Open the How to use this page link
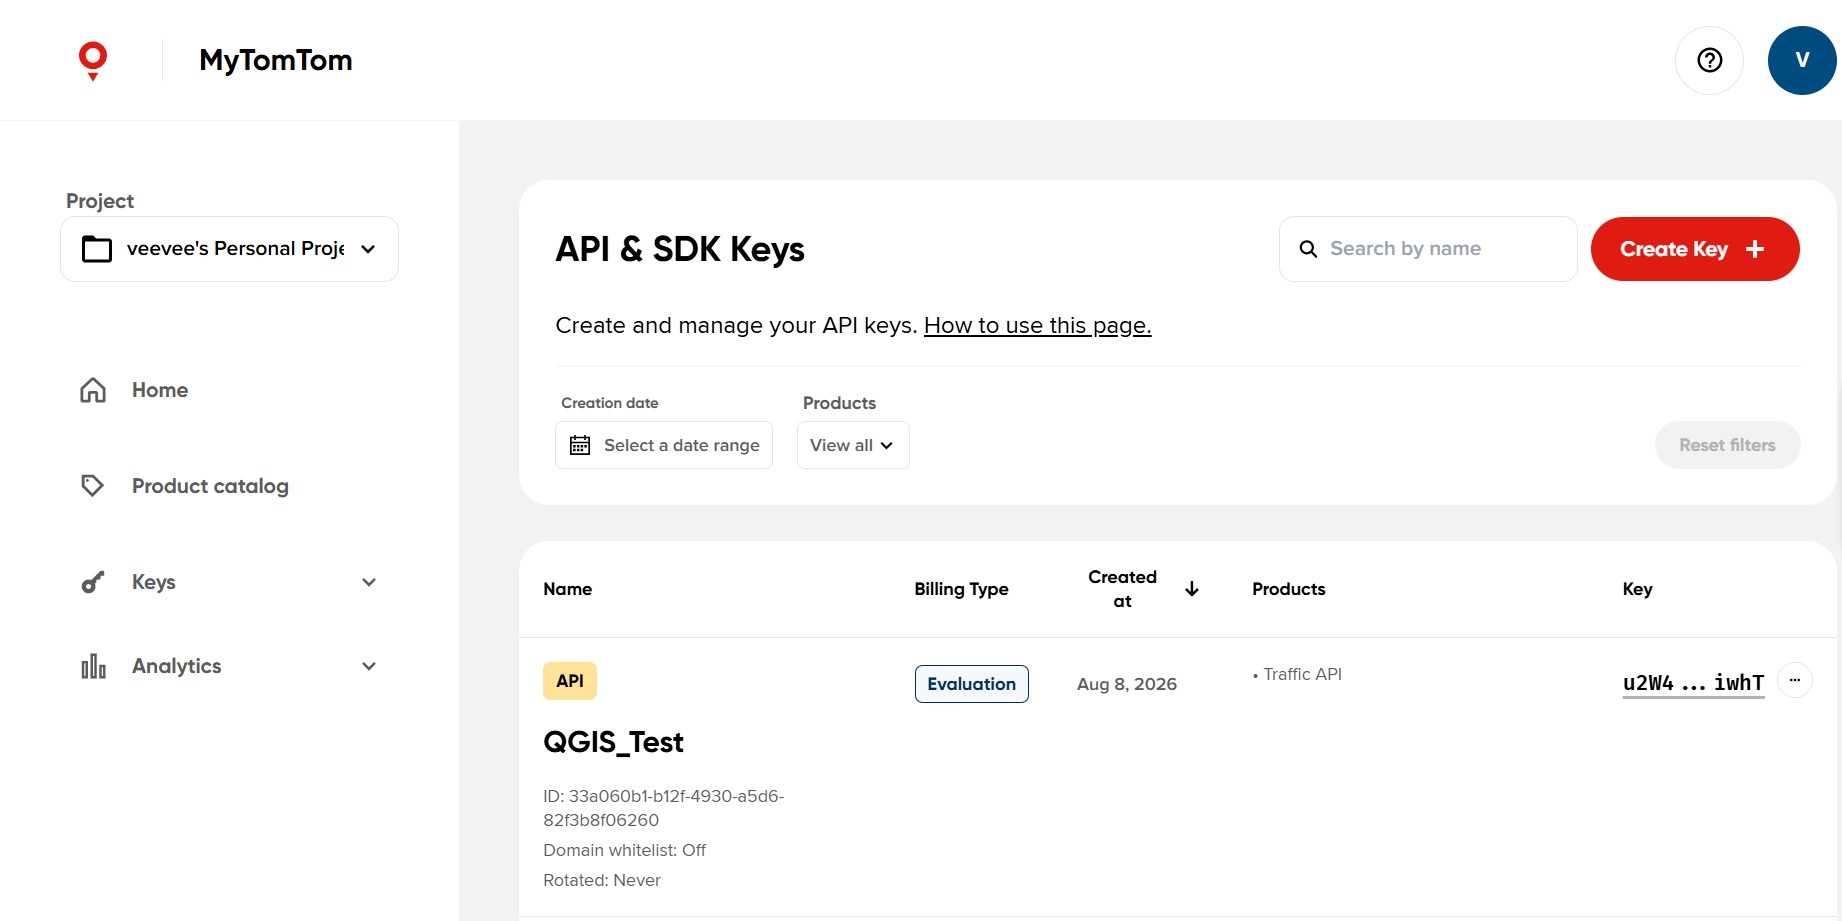 click(x=1038, y=326)
